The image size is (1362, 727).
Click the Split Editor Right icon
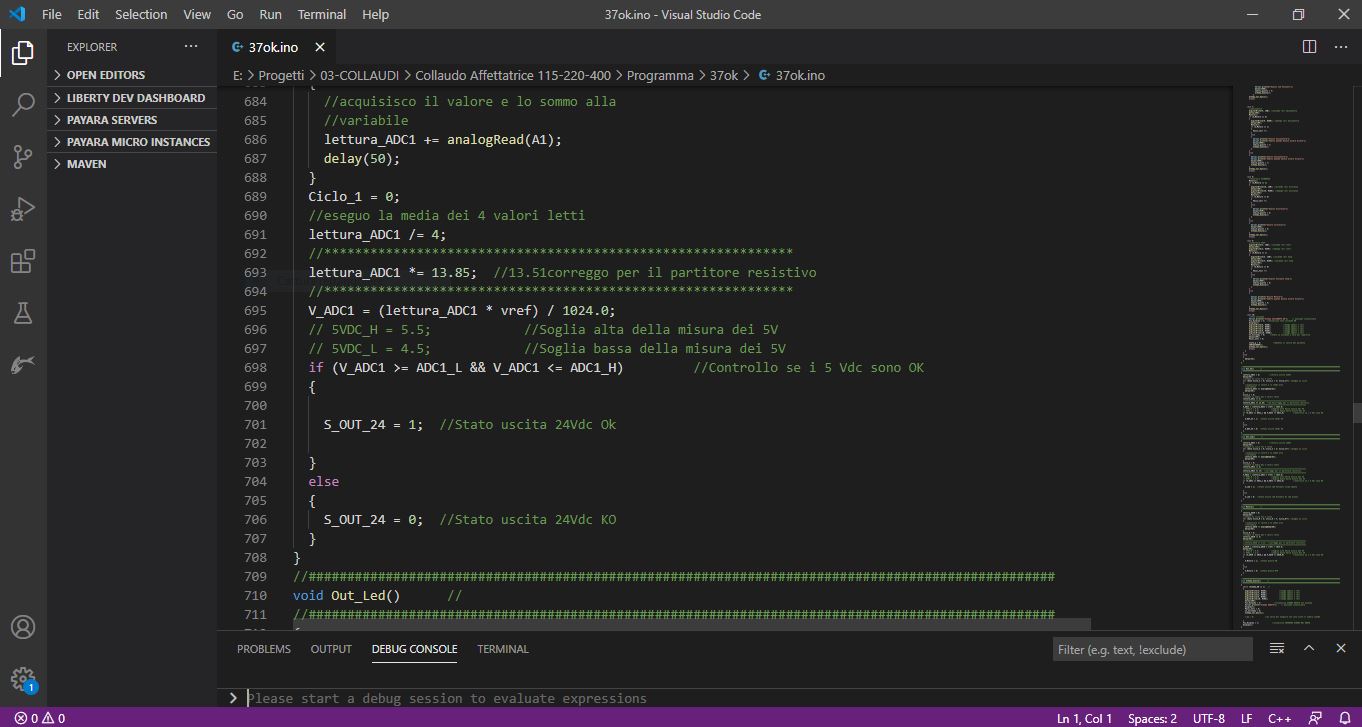click(x=1309, y=47)
